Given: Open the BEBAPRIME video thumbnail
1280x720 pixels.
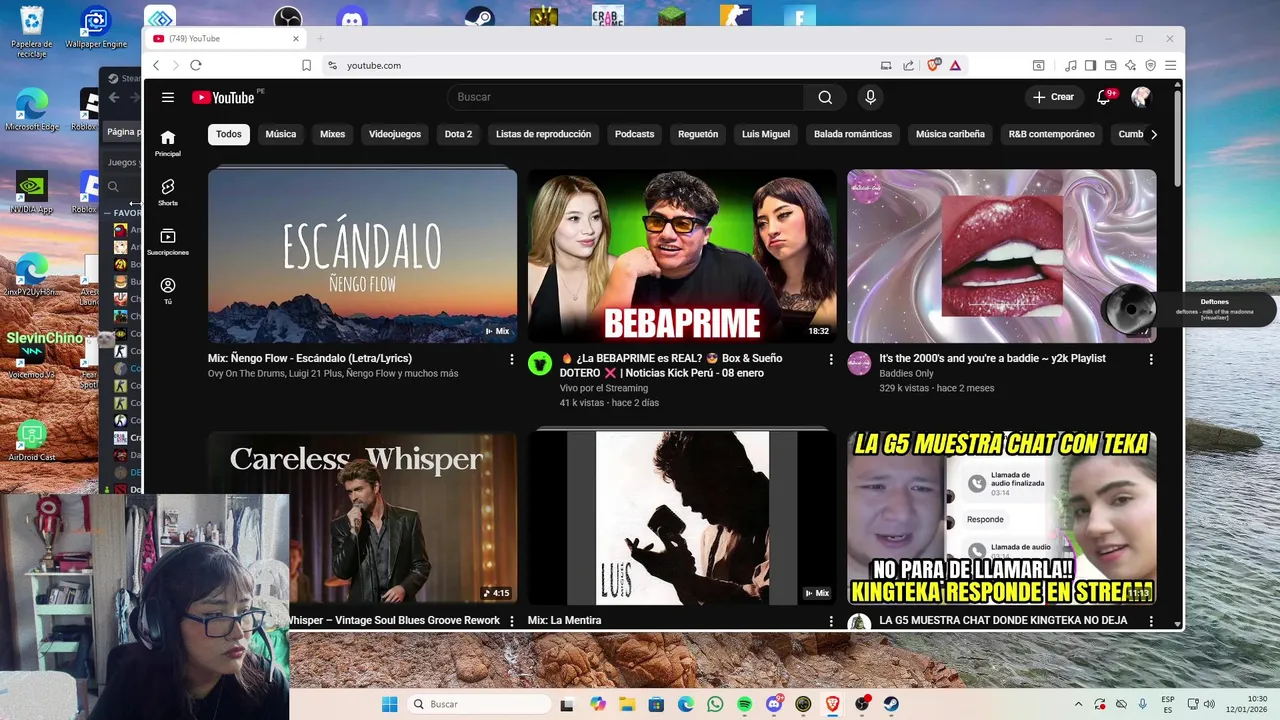Looking at the screenshot, I should click(682, 256).
